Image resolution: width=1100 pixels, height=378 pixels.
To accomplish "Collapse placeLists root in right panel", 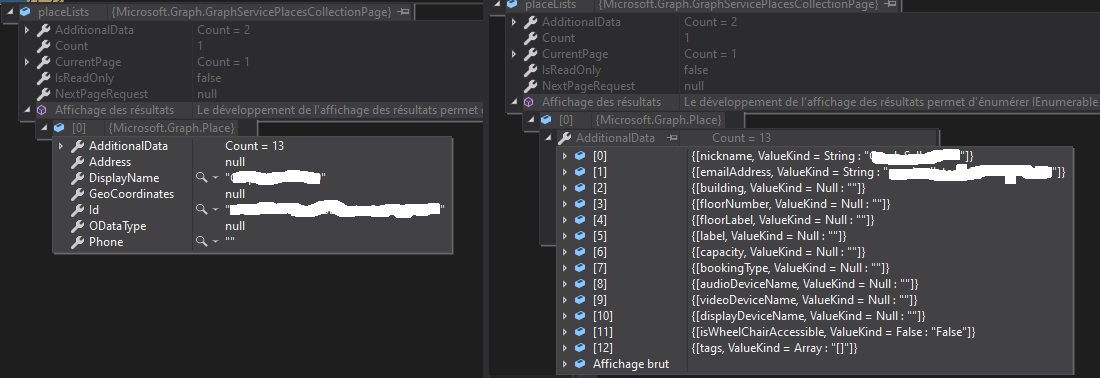I will coord(497,4).
